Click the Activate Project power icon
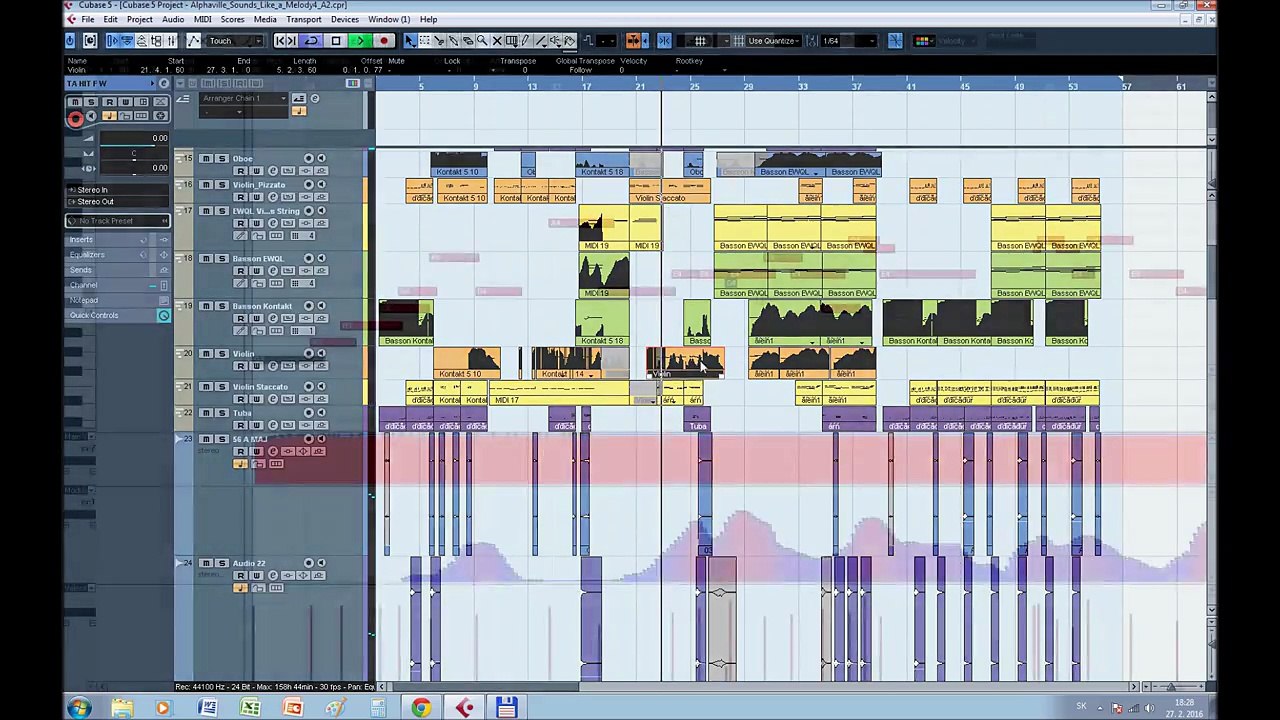The height and width of the screenshot is (720, 1280). pos(70,41)
